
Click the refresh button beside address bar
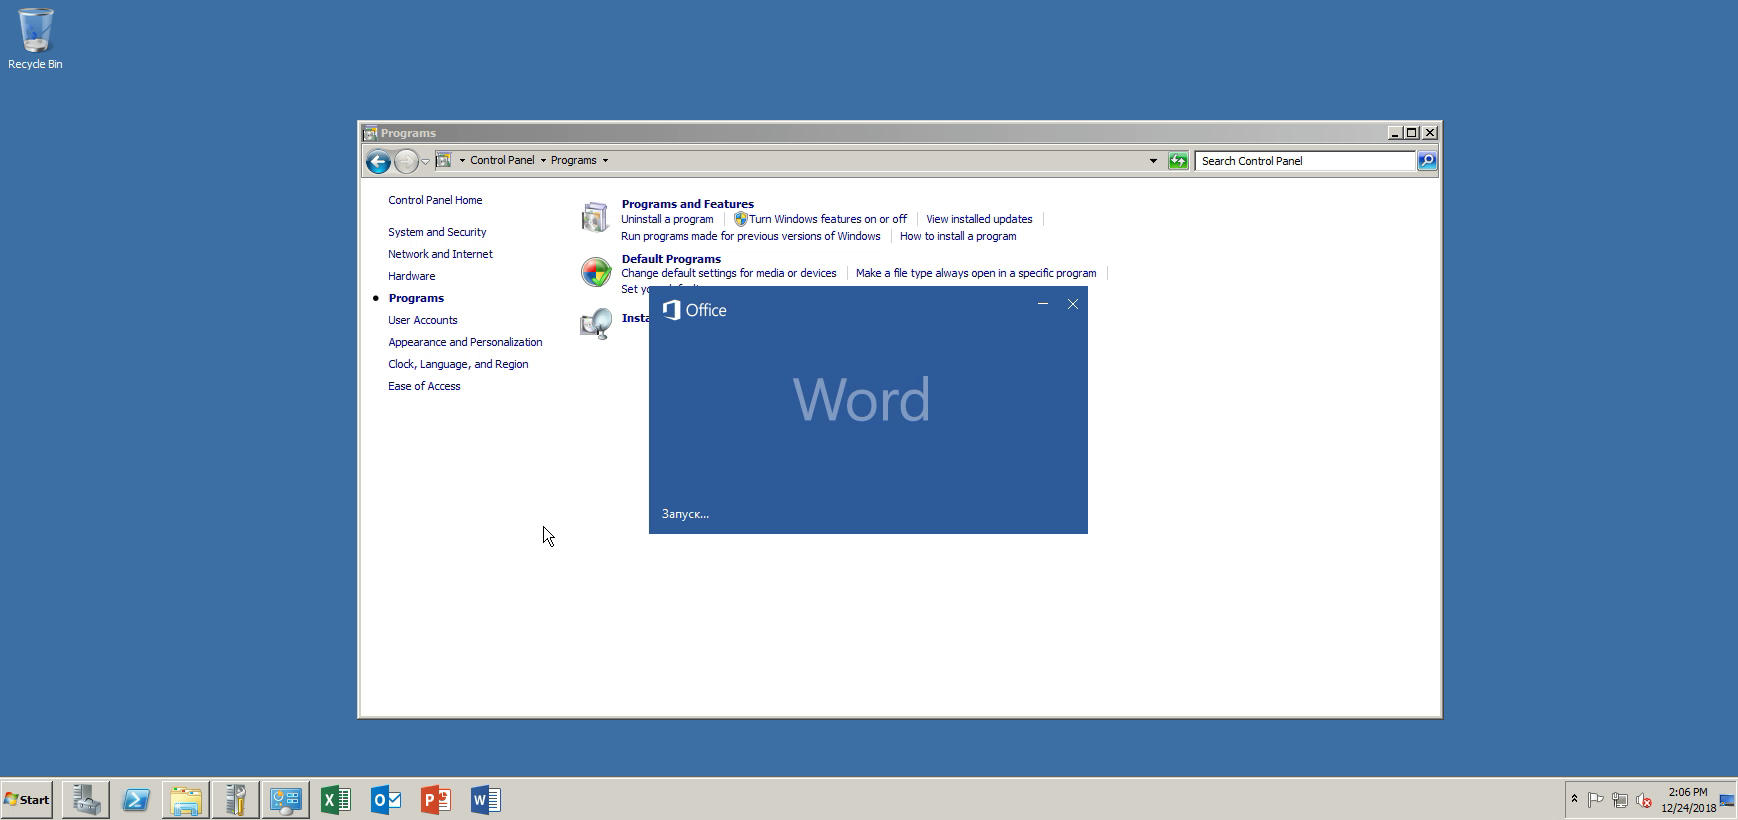[x=1178, y=161]
